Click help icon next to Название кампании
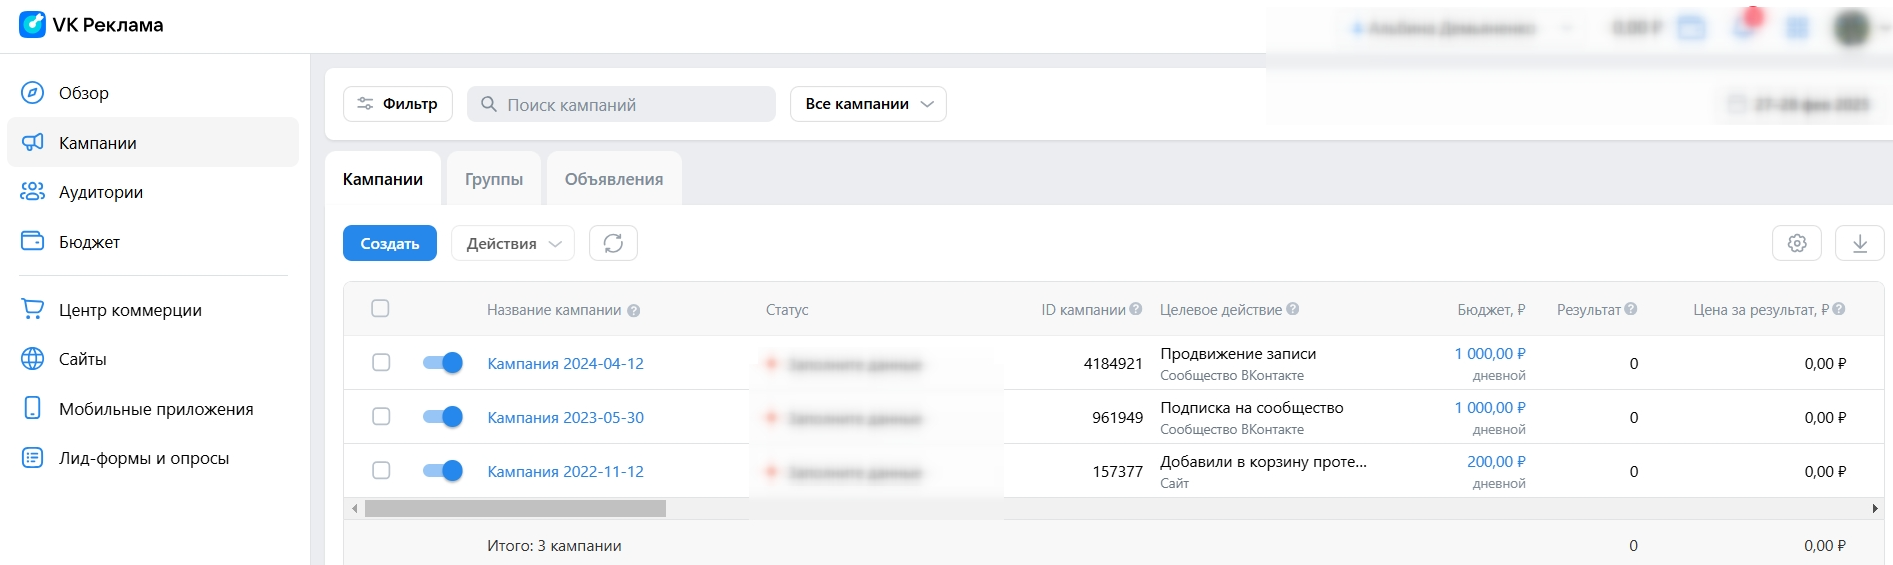The image size is (1893, 565). (634, 311)
